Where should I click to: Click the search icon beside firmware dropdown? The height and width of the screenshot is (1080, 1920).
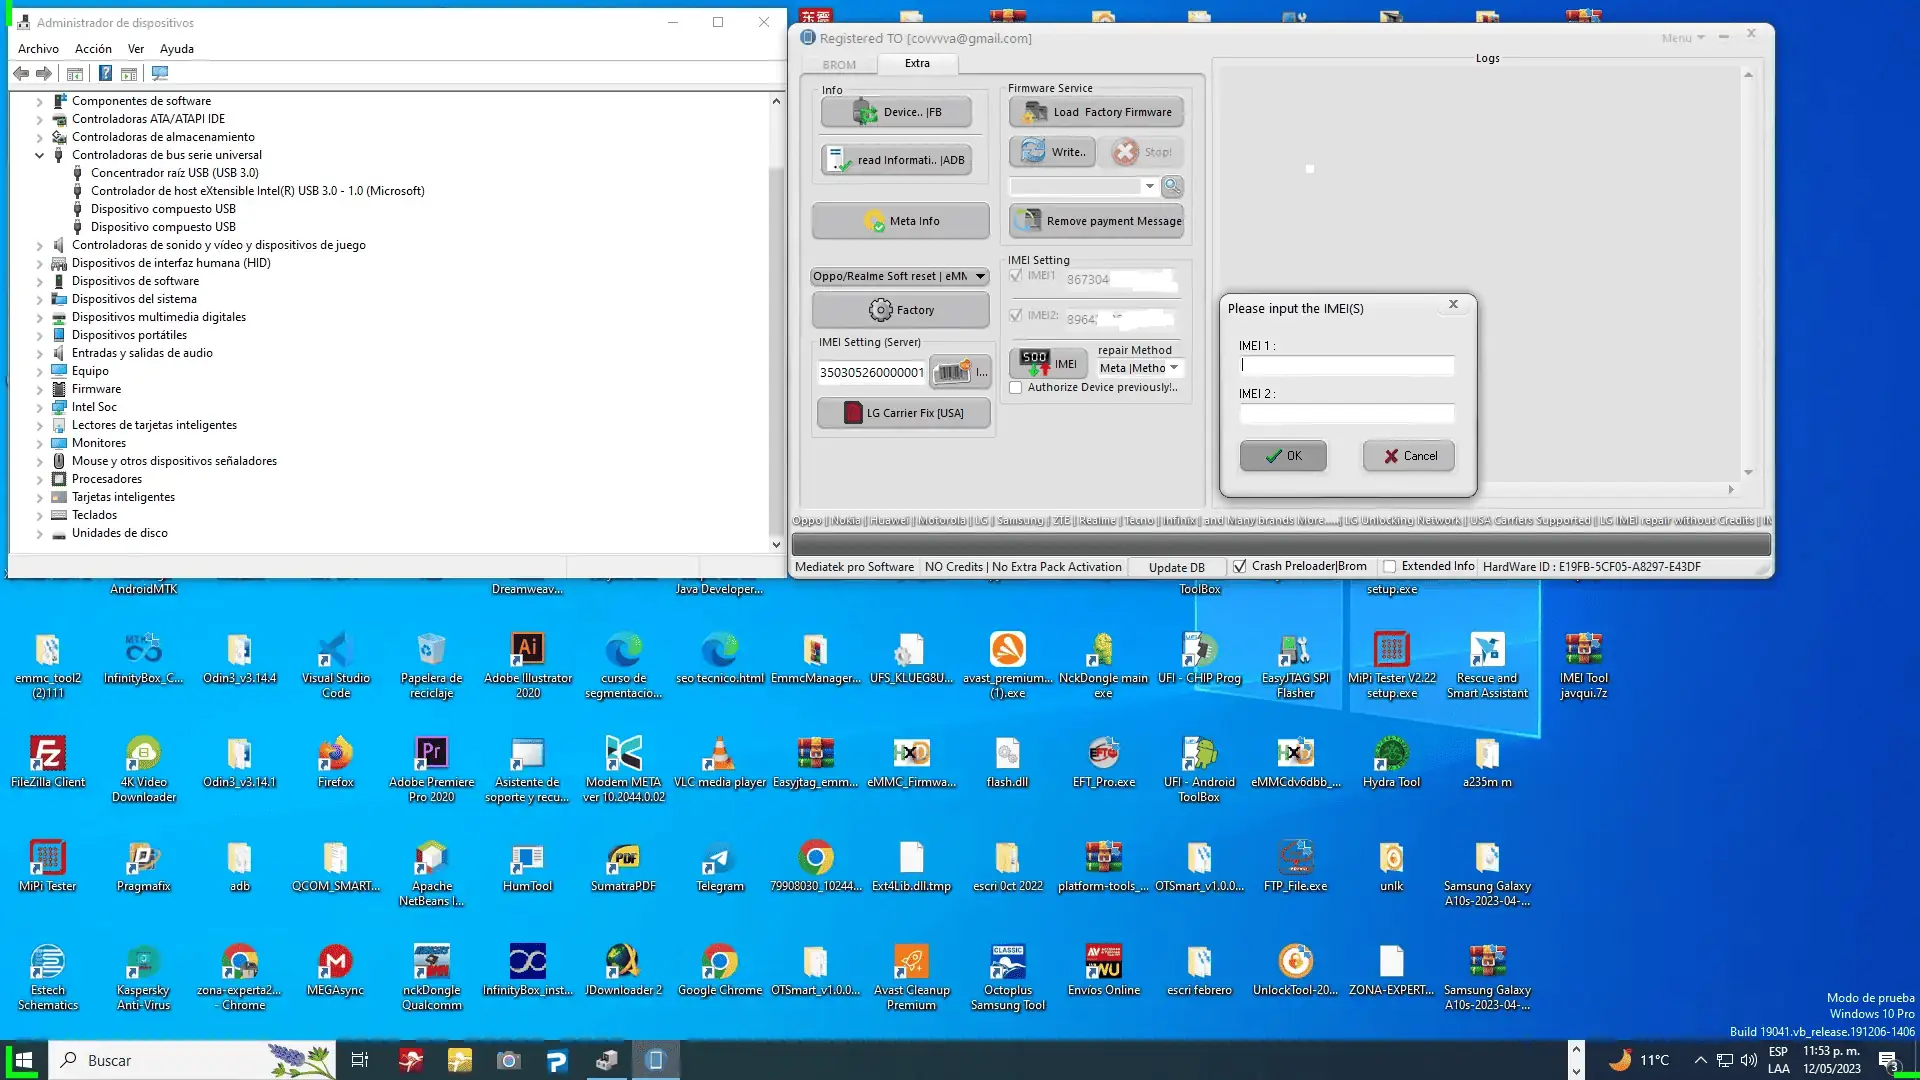1172,187
